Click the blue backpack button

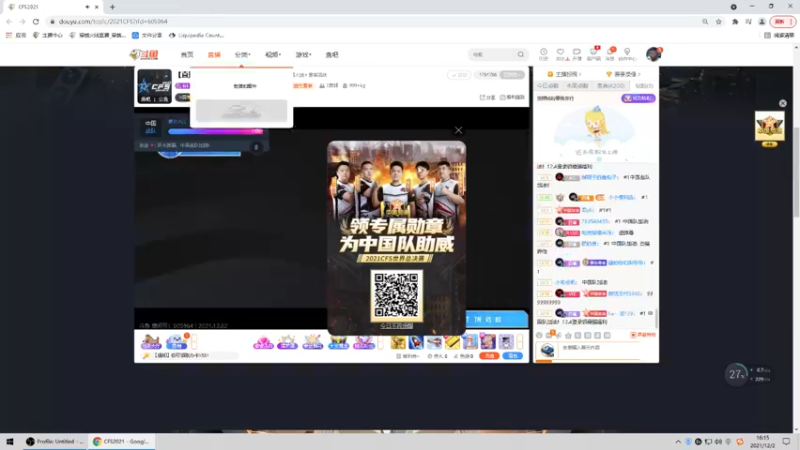coord(512,356)
